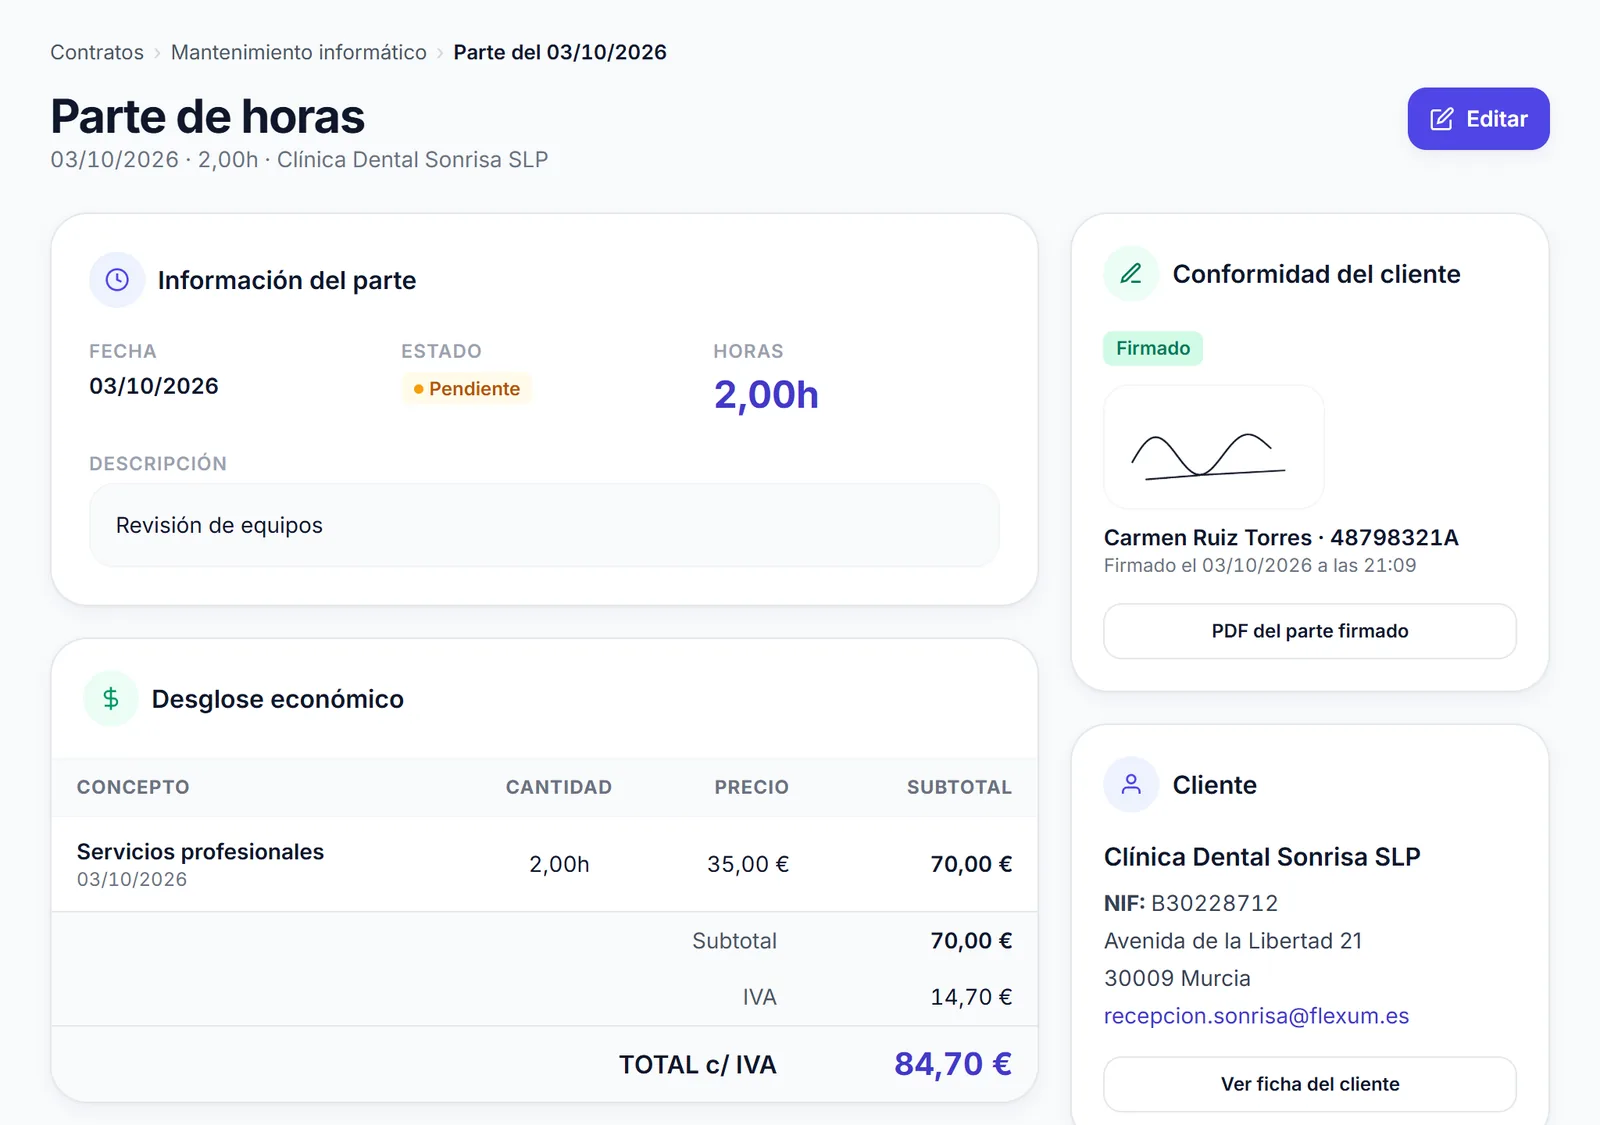Click the recepcion.sonrisa@flexum.es email link
1600x1125 pixels.
point(1256,1016)
